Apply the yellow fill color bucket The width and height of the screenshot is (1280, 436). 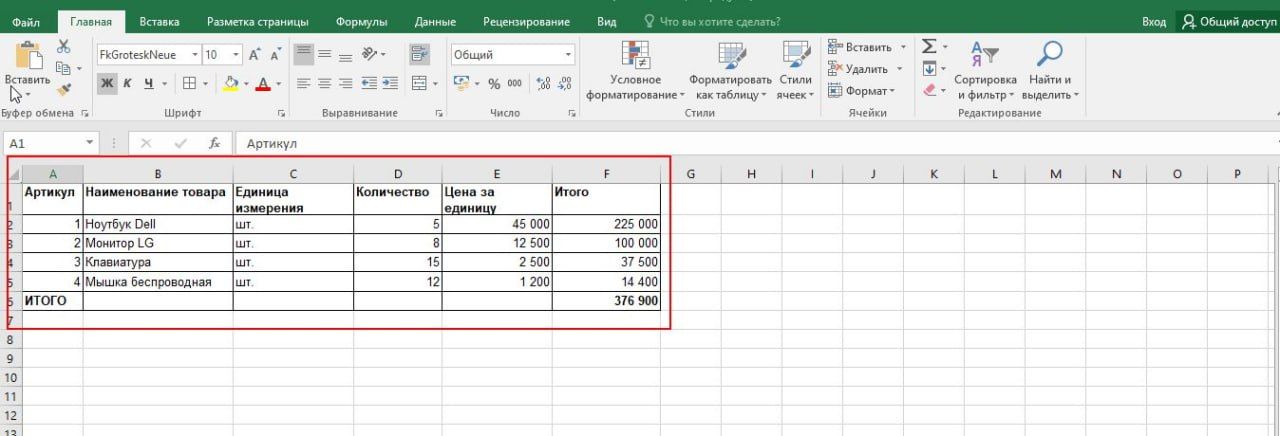click(x=231, y=83)
